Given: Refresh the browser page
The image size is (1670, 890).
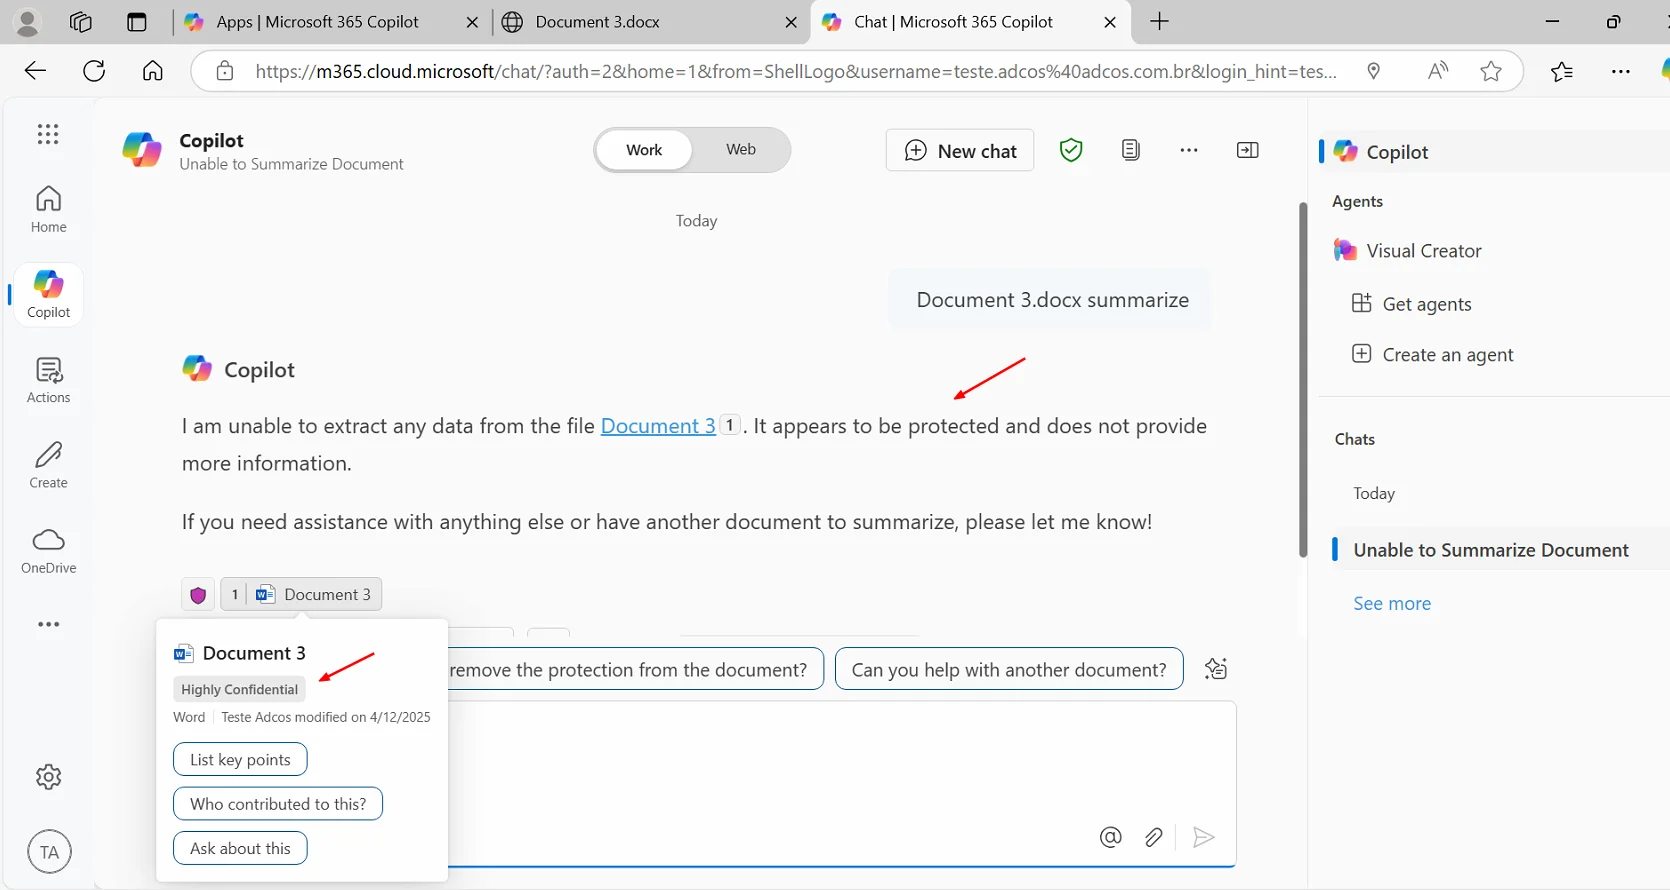Looking at the screenshot, I should (x=94, y=71).
